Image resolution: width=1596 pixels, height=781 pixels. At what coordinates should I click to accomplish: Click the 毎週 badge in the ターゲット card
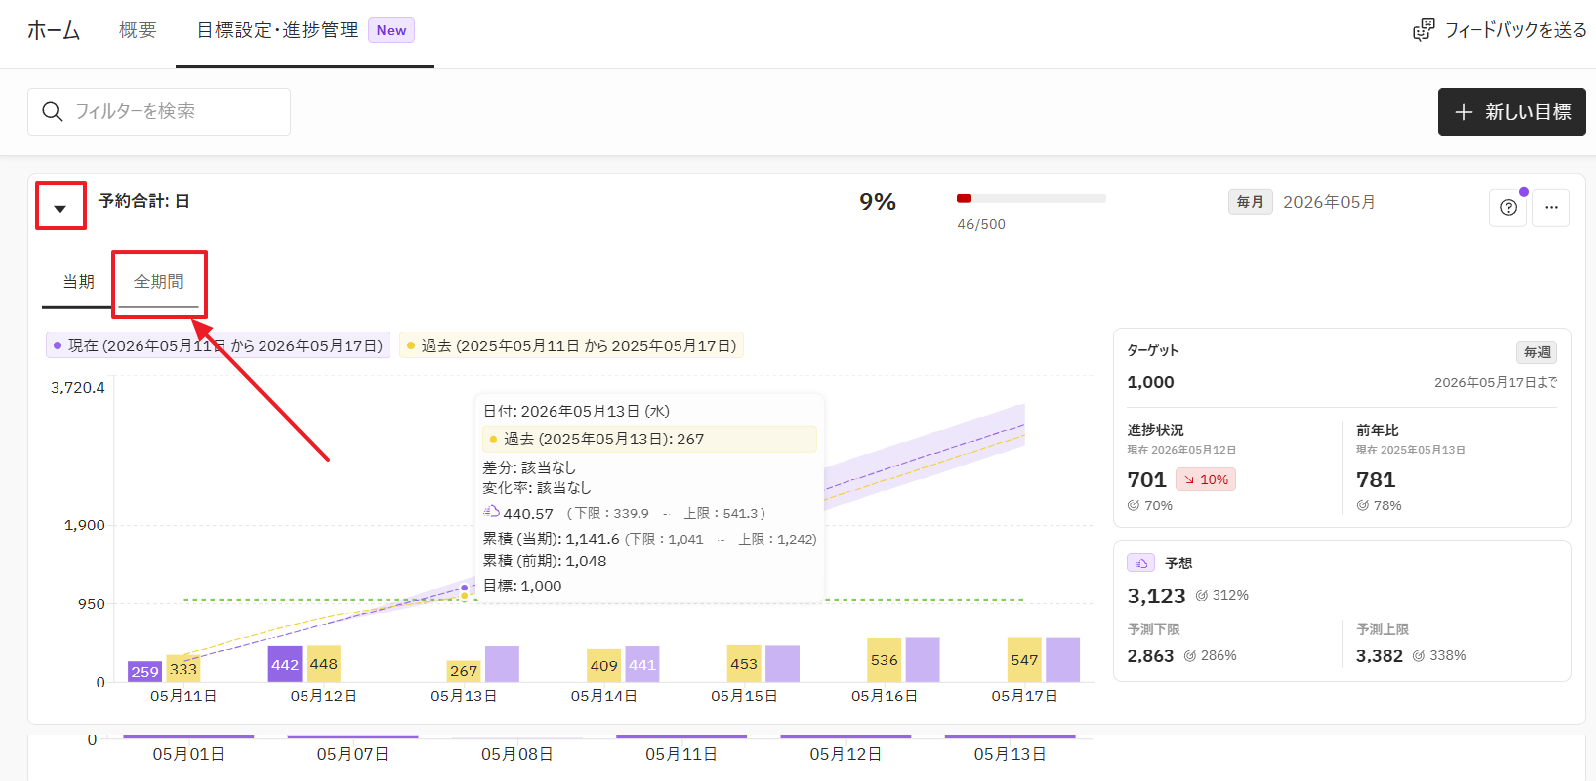(x=1537, y=352)
